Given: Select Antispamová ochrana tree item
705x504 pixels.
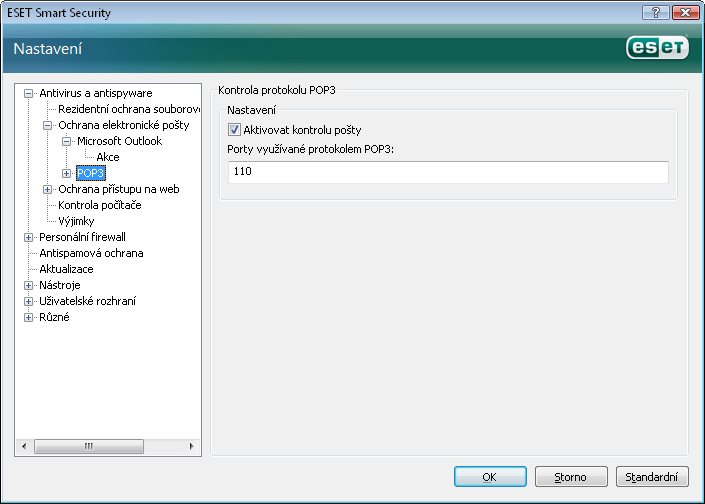Looking at the screenshot, I should (x=91, y=253).
